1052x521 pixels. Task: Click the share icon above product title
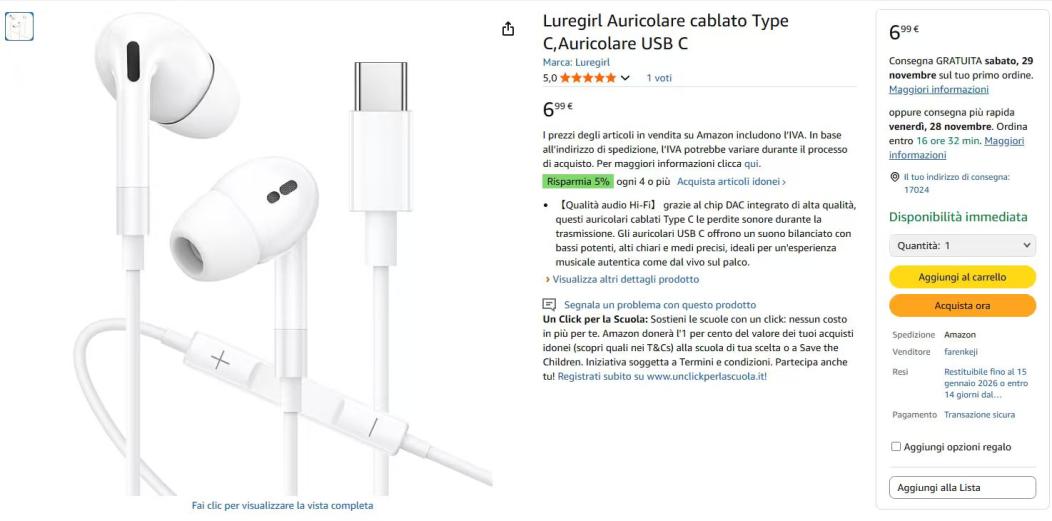508,29
